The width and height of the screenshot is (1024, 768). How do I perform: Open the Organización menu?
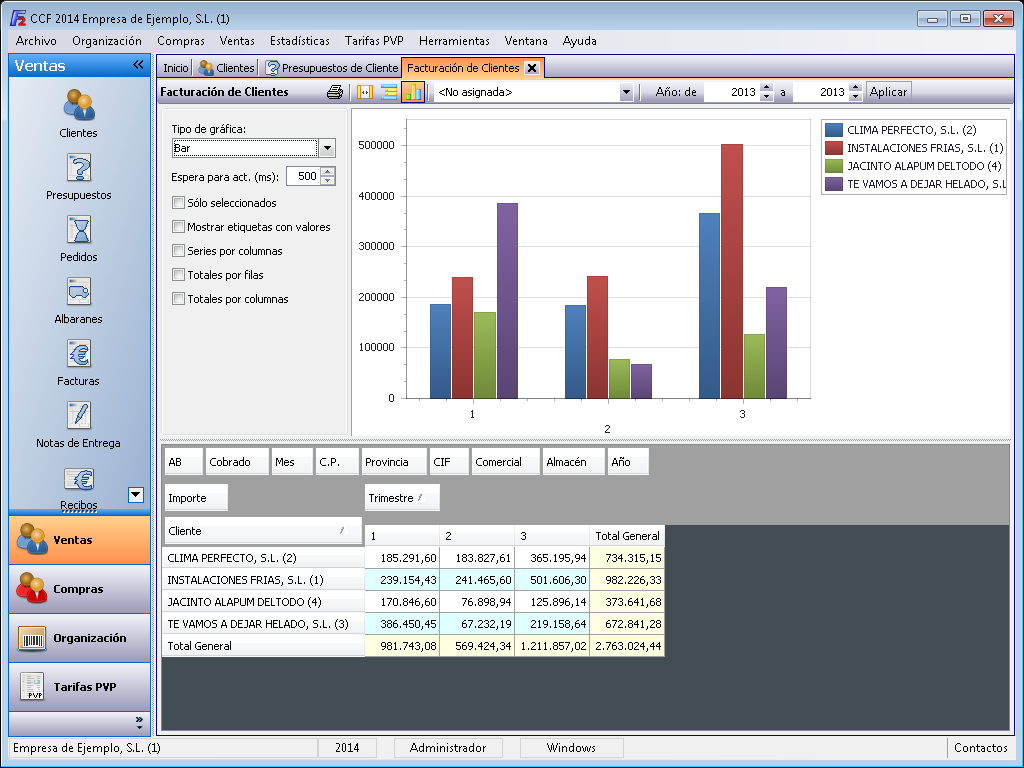coord(107,40)
